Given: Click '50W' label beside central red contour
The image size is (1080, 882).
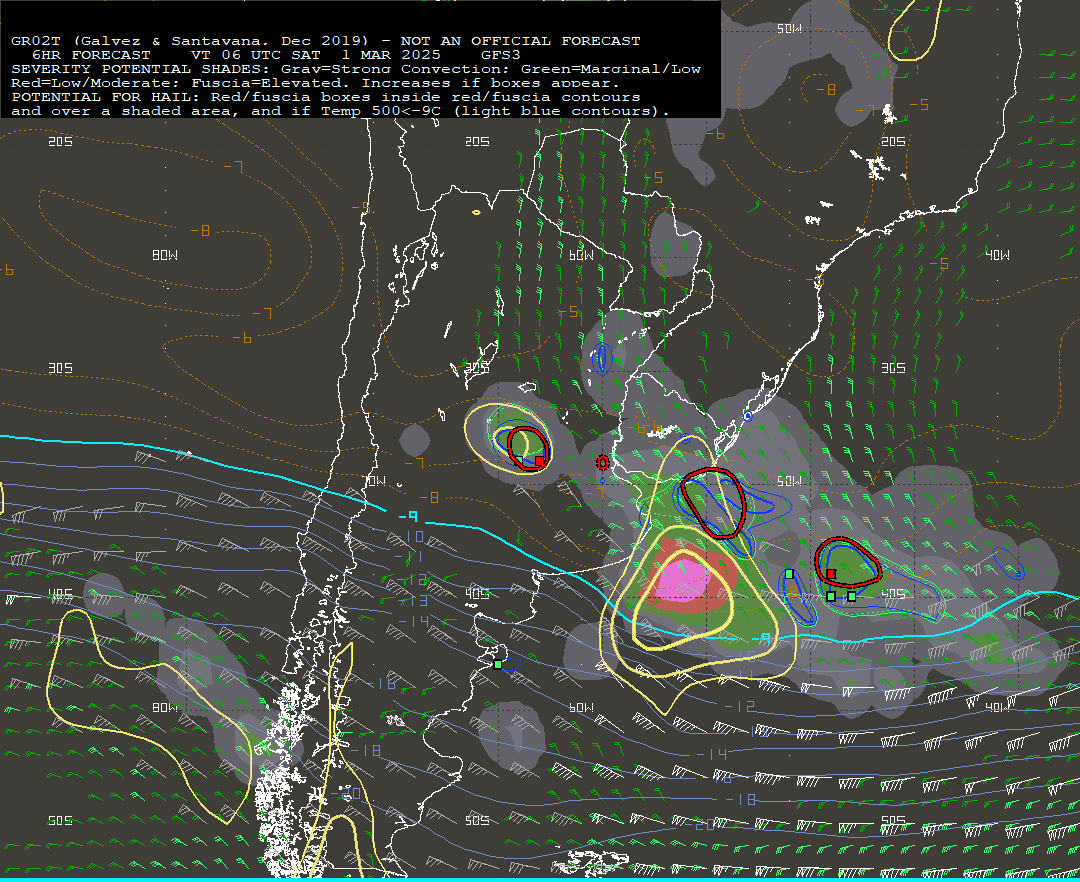Looking at the screenshot, I should tap(789, 480).
